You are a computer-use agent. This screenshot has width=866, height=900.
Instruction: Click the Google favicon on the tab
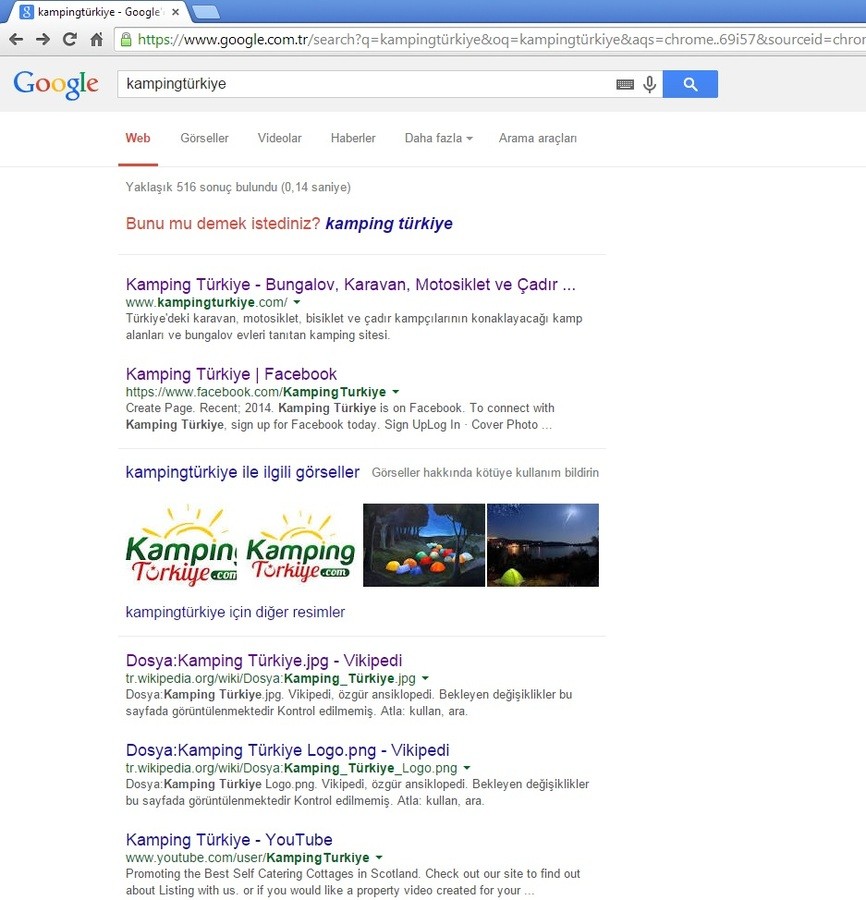tap(26, 12)
